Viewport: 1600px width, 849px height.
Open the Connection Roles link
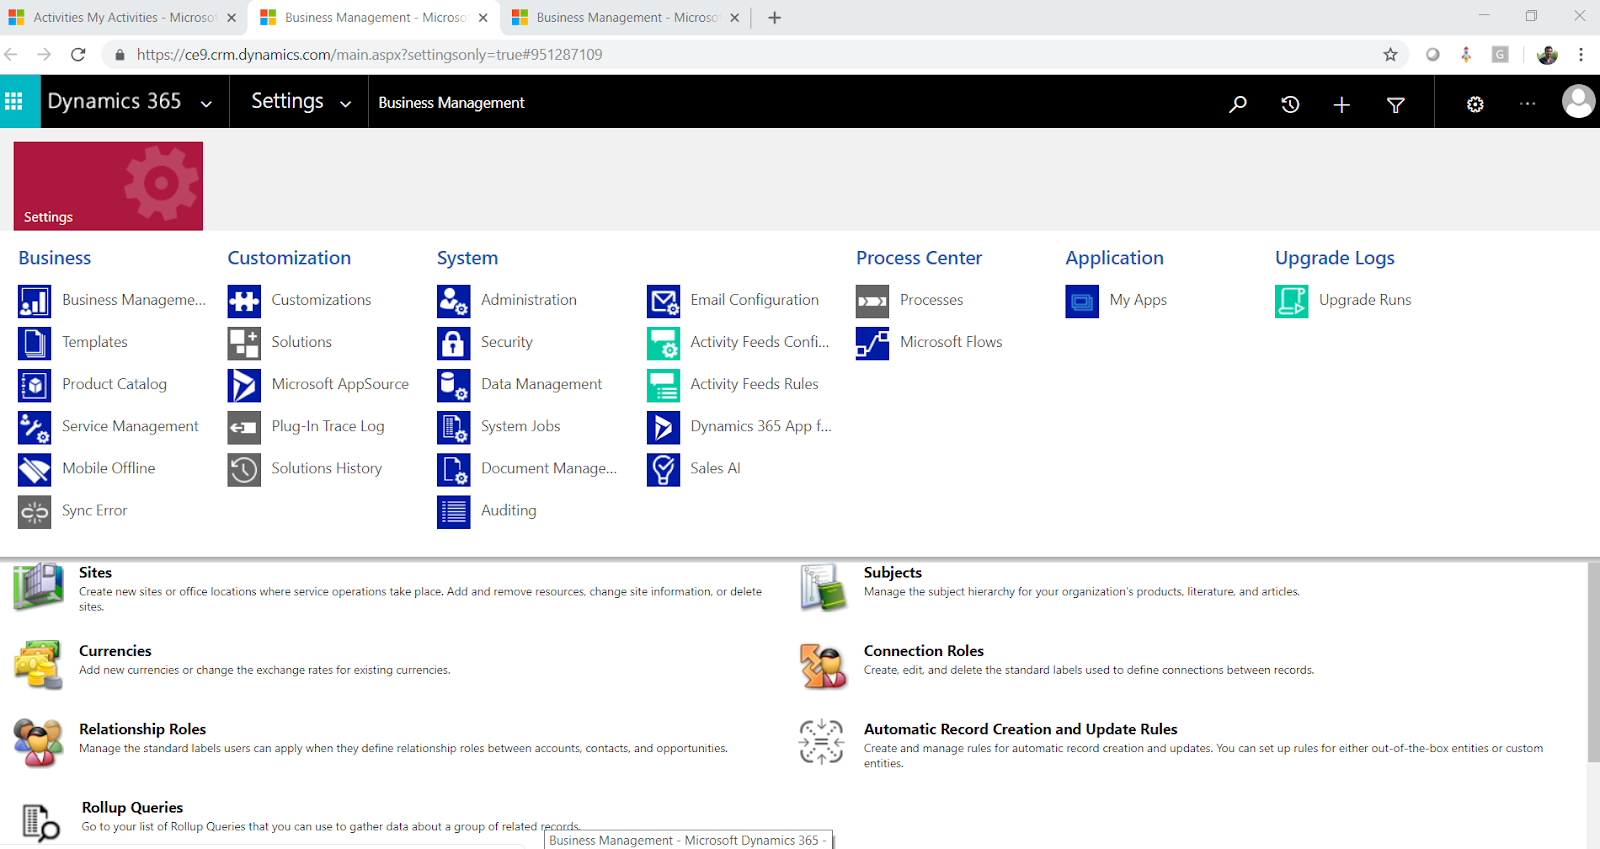pyautogui.click(x=924, y=651)
